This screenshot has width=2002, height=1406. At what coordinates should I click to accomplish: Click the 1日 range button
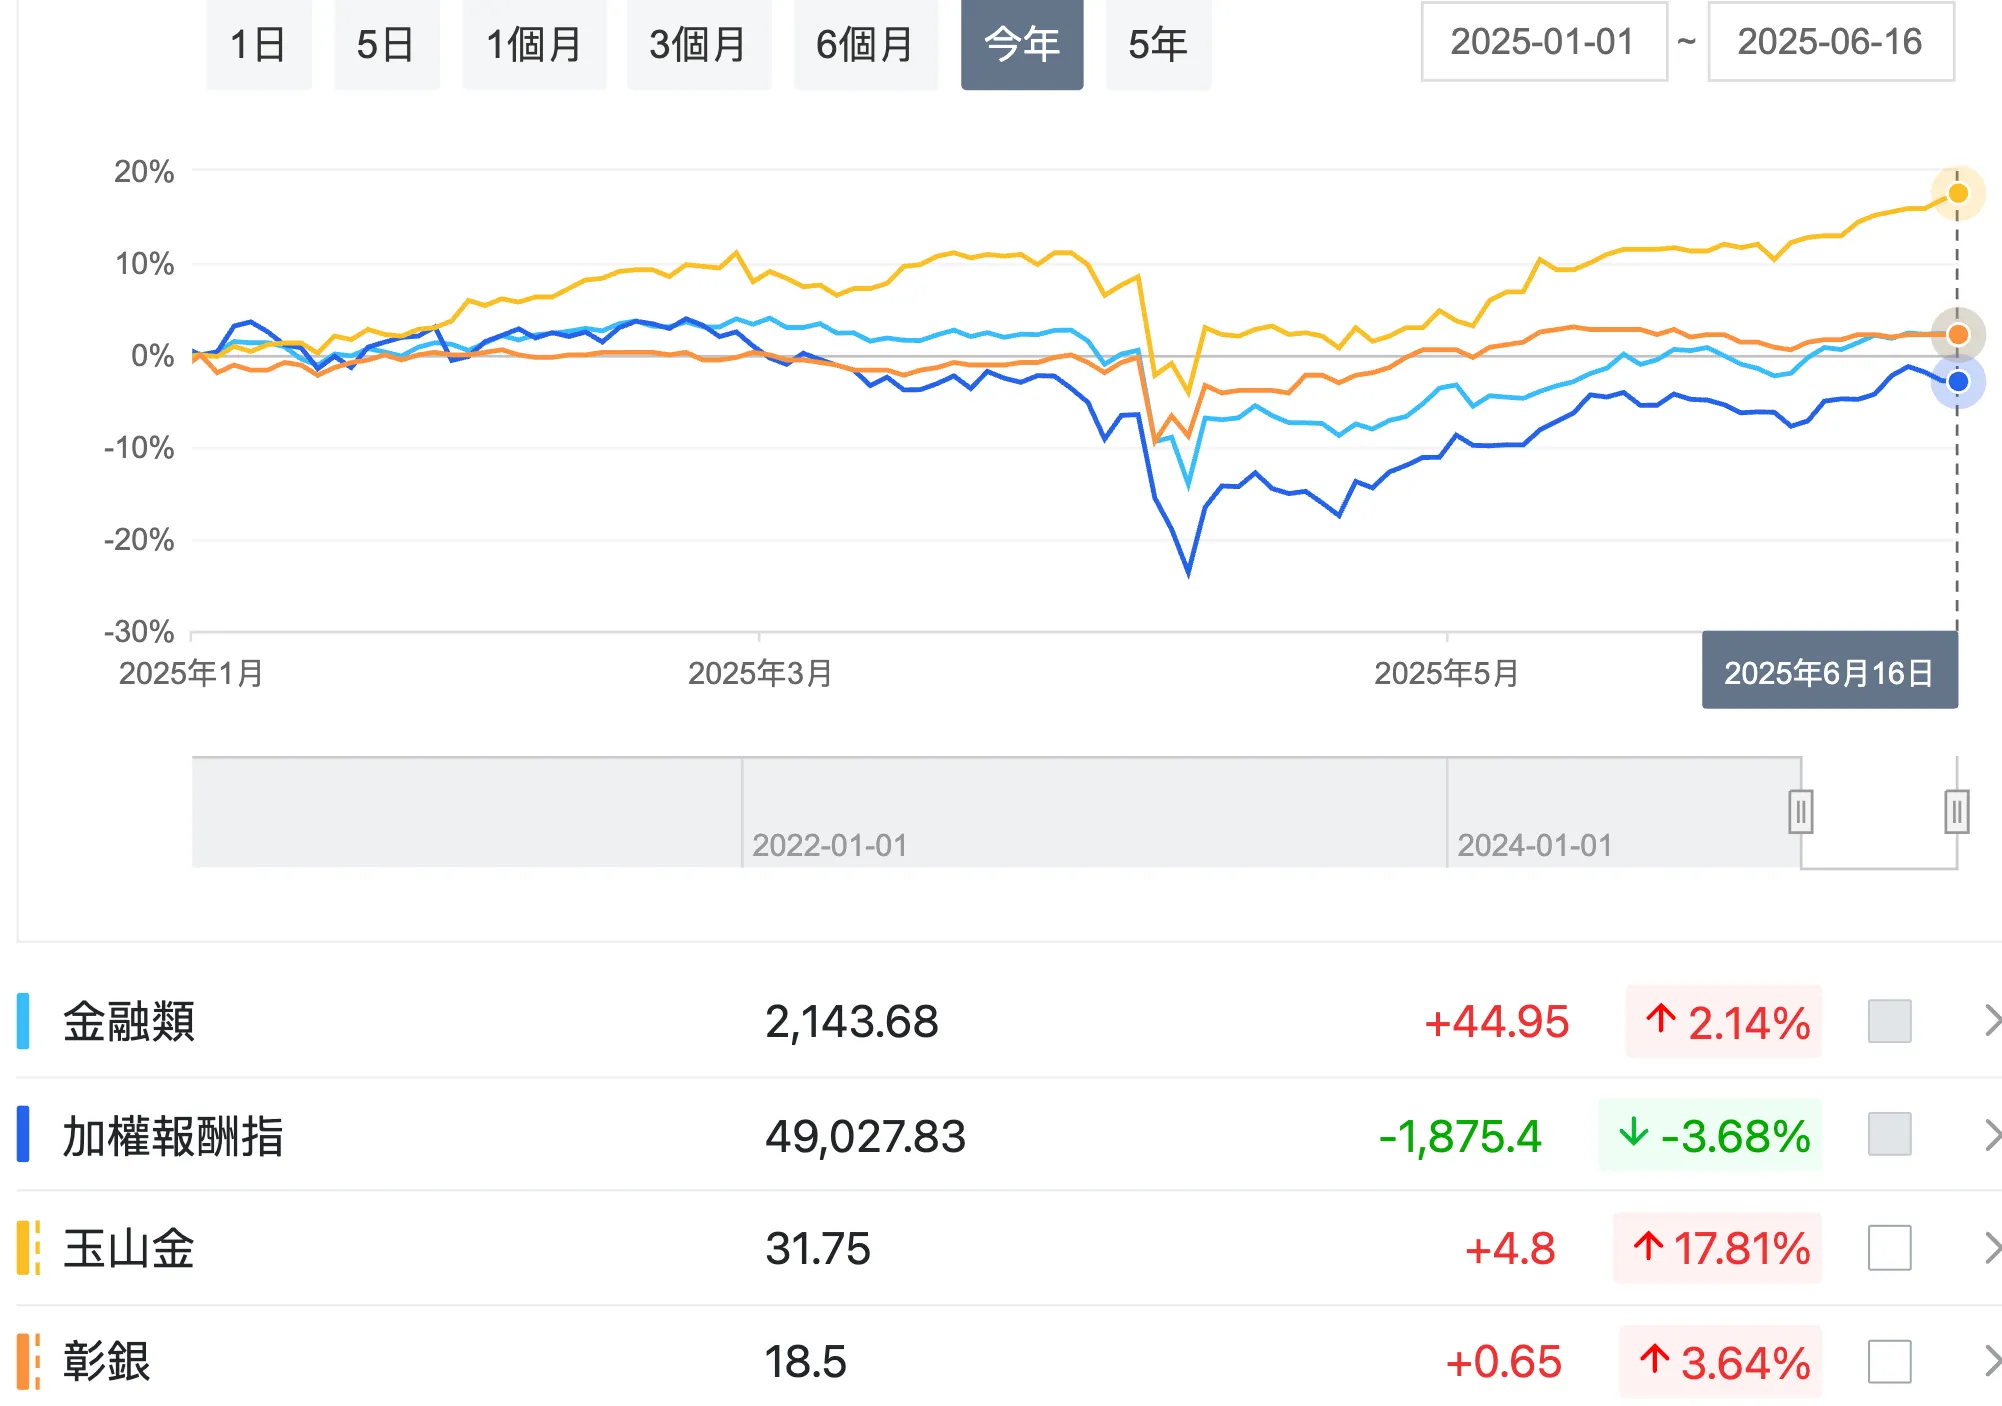258,45
